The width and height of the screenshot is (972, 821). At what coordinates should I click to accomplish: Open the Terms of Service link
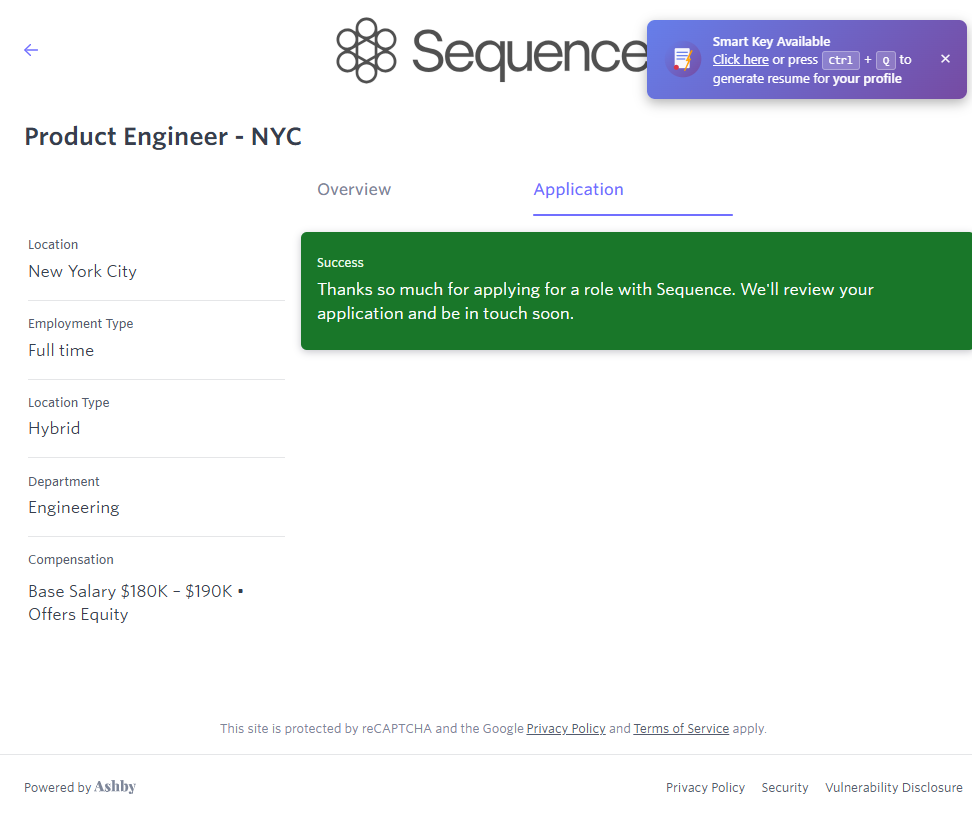tap(681, 729)
